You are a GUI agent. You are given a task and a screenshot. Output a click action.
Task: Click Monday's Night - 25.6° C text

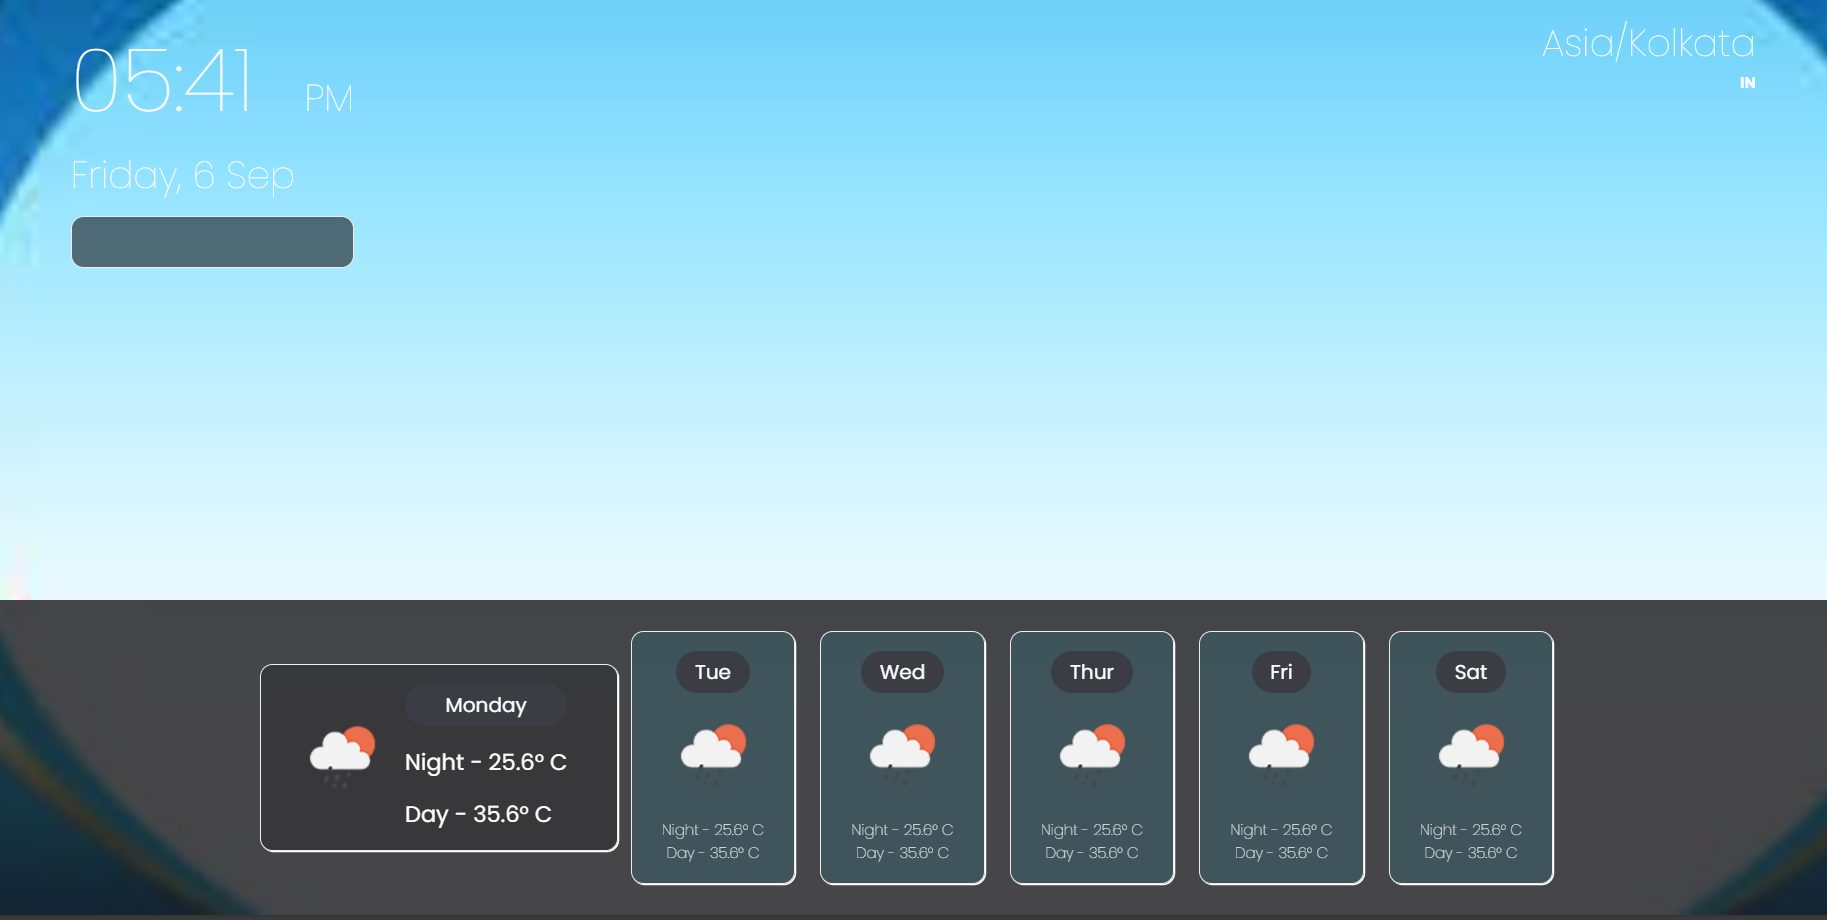(486, 762)
